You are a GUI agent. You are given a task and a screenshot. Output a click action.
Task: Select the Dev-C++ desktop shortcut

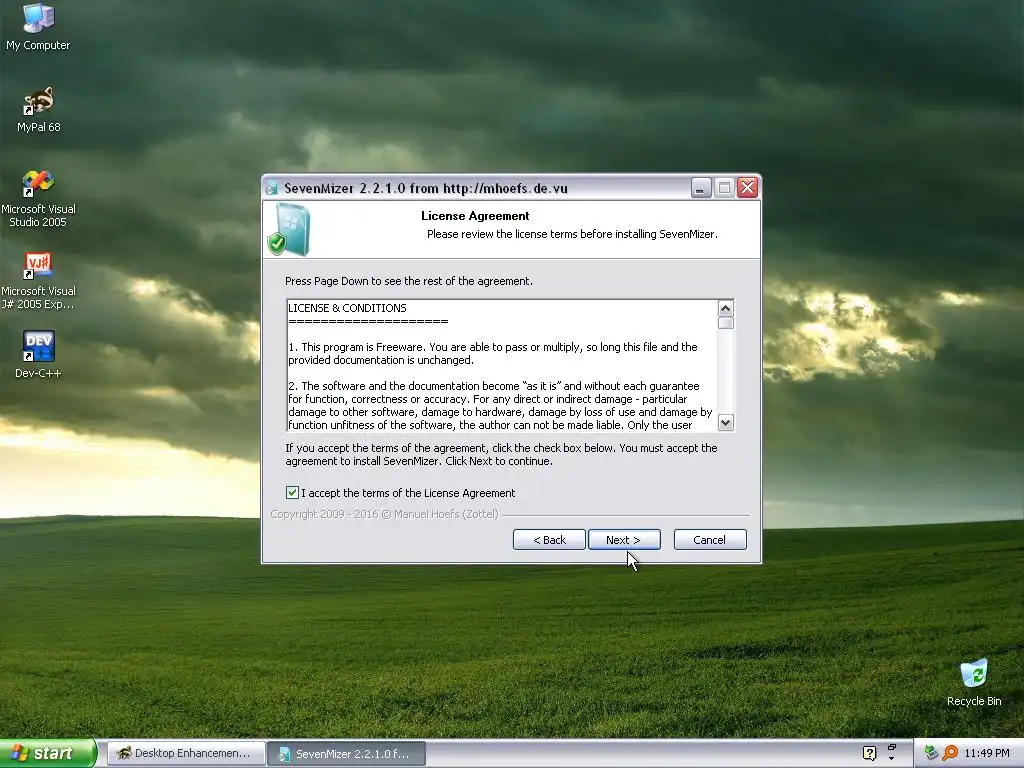click(x=38, y=354)
